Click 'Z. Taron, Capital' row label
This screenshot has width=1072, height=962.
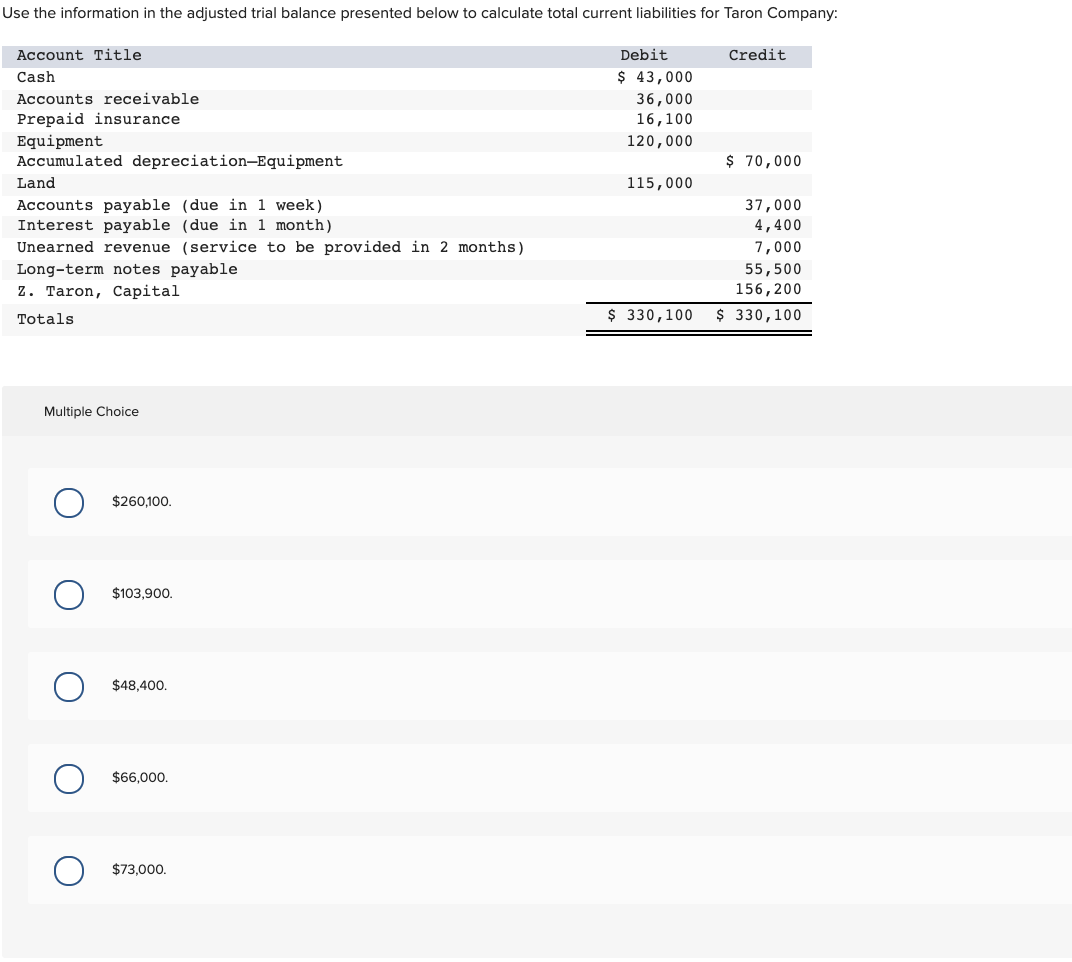98,291
